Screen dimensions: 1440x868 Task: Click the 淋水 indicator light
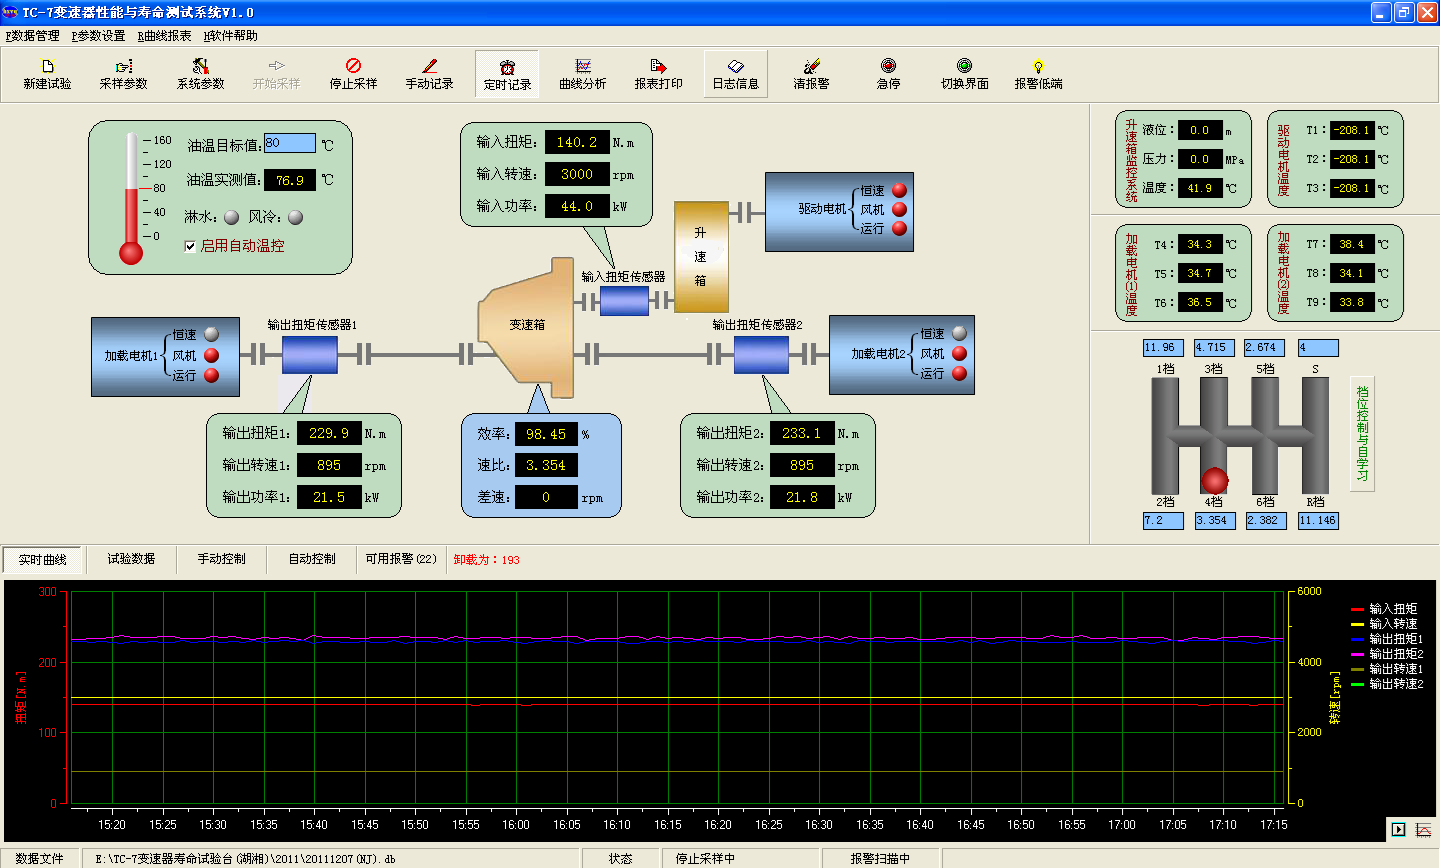click(231, 217)
